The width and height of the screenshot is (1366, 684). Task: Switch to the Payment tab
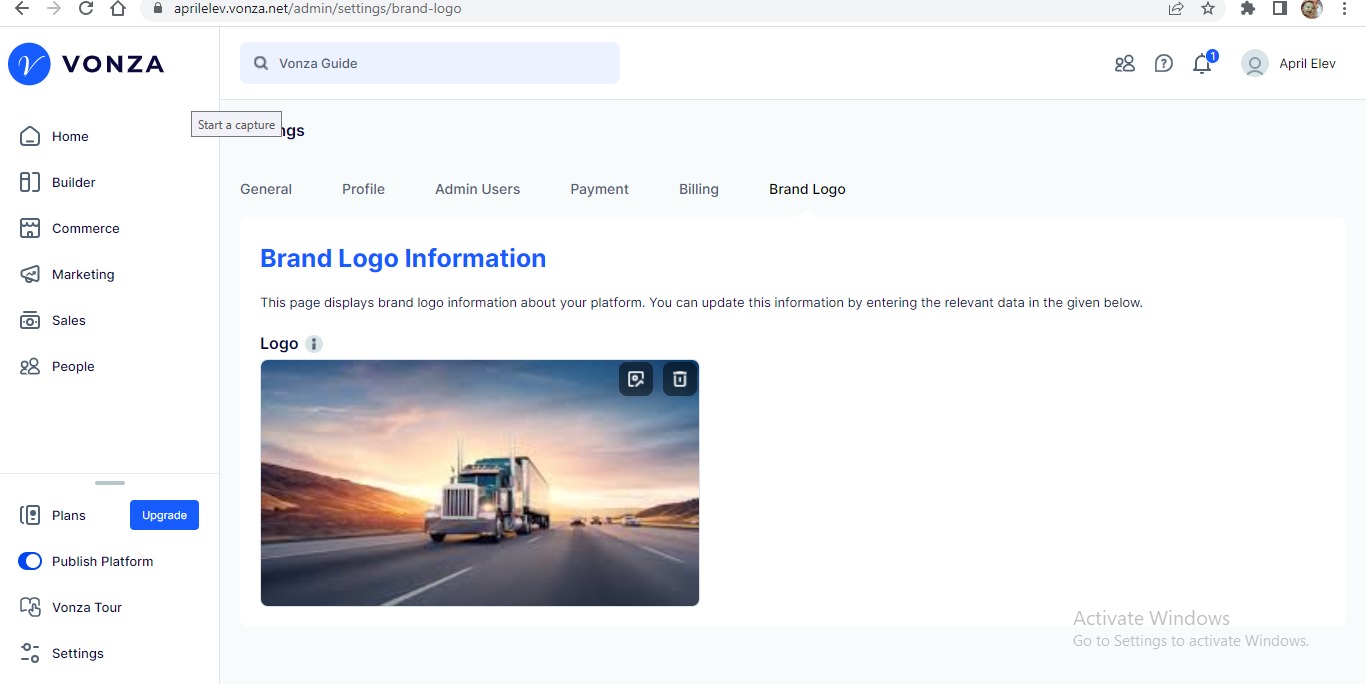tap(599, 189)
